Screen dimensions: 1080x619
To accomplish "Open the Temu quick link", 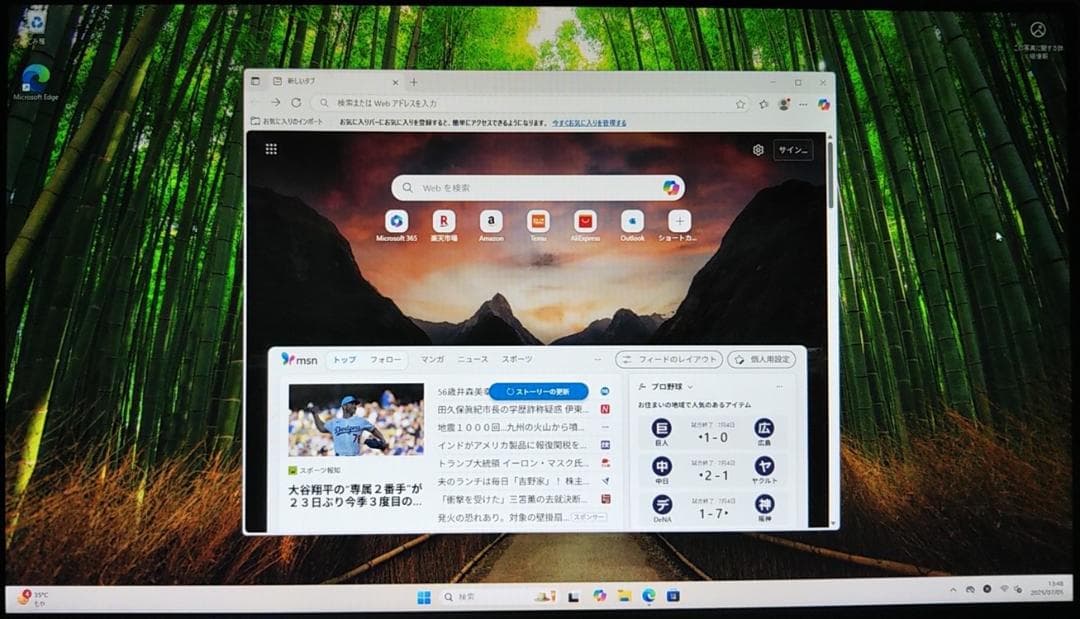I will 537,222.
